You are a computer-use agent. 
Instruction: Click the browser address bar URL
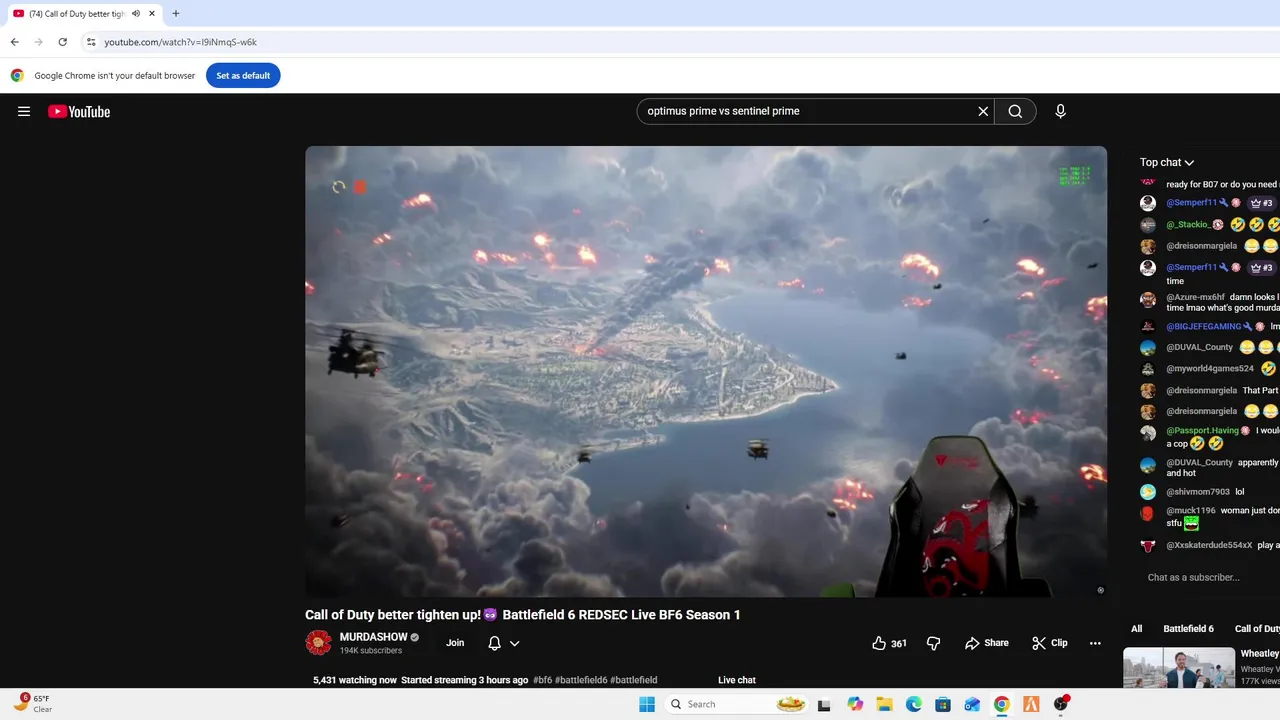coord(181,42)
